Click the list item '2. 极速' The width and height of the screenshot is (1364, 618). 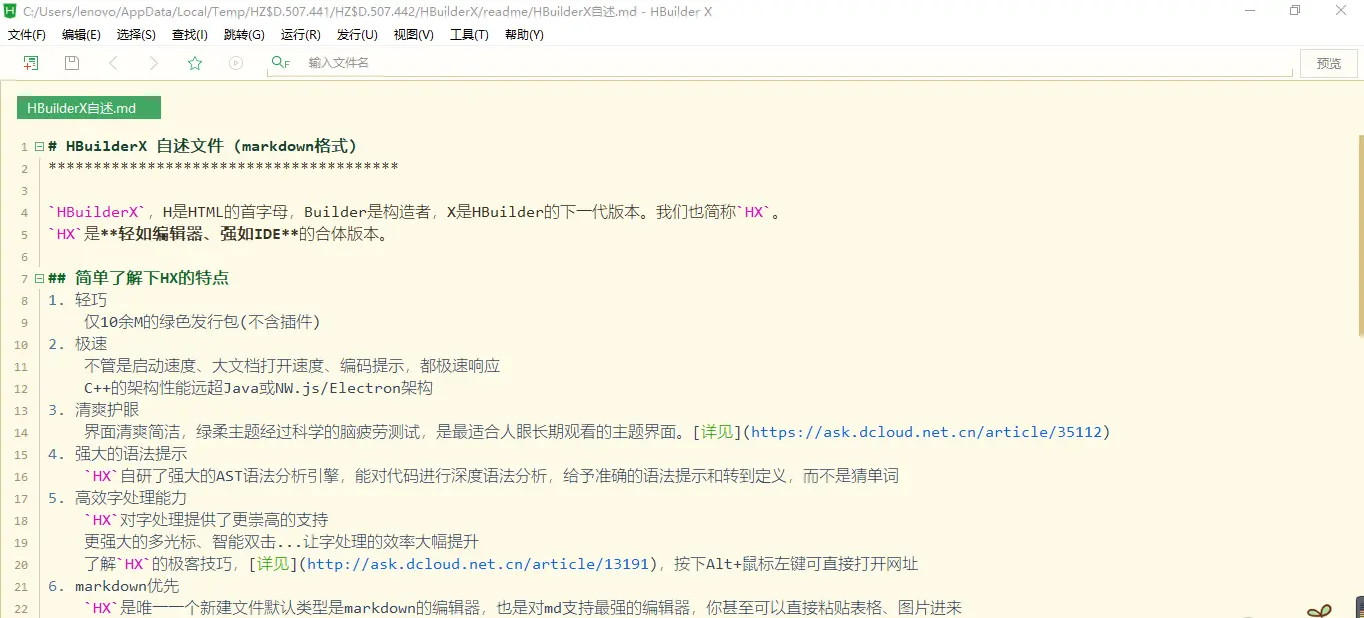(x=77, y=344)
